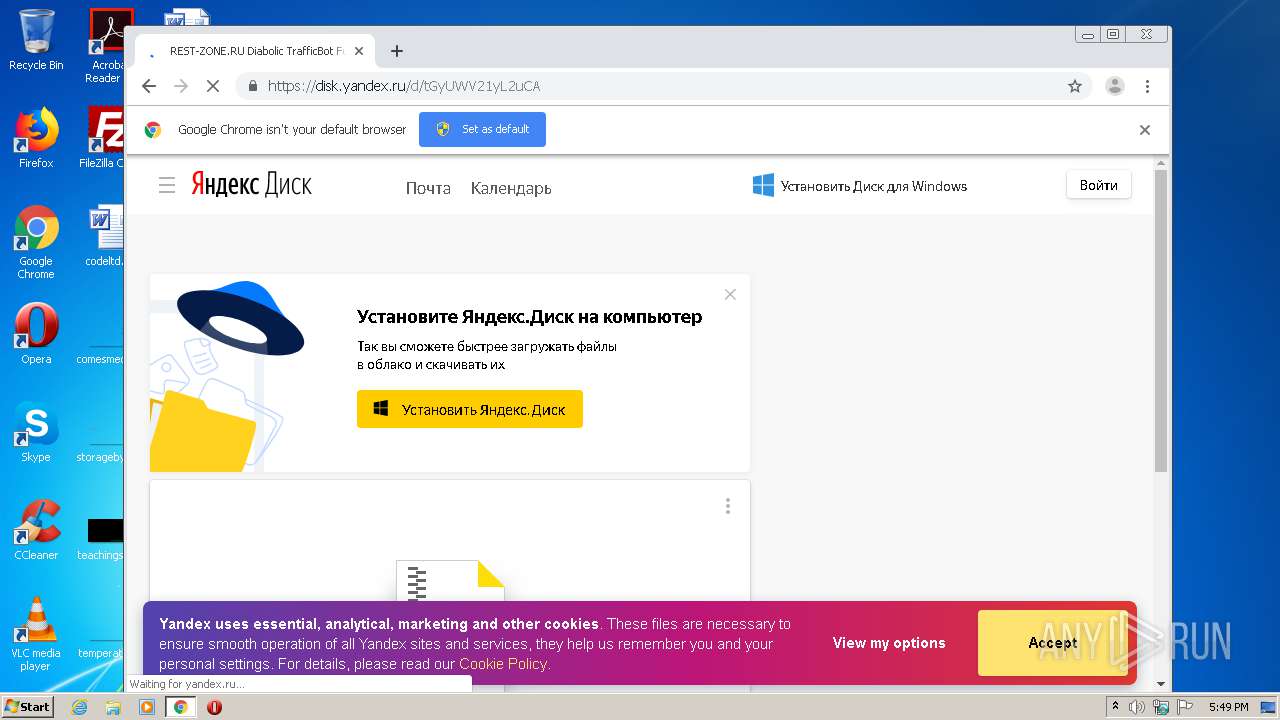Open a new tab with the plus button

point(397,51)
